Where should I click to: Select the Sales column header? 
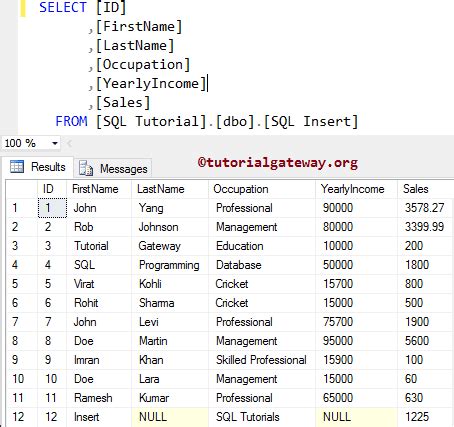pyautogui.click(x=426, y=189)
